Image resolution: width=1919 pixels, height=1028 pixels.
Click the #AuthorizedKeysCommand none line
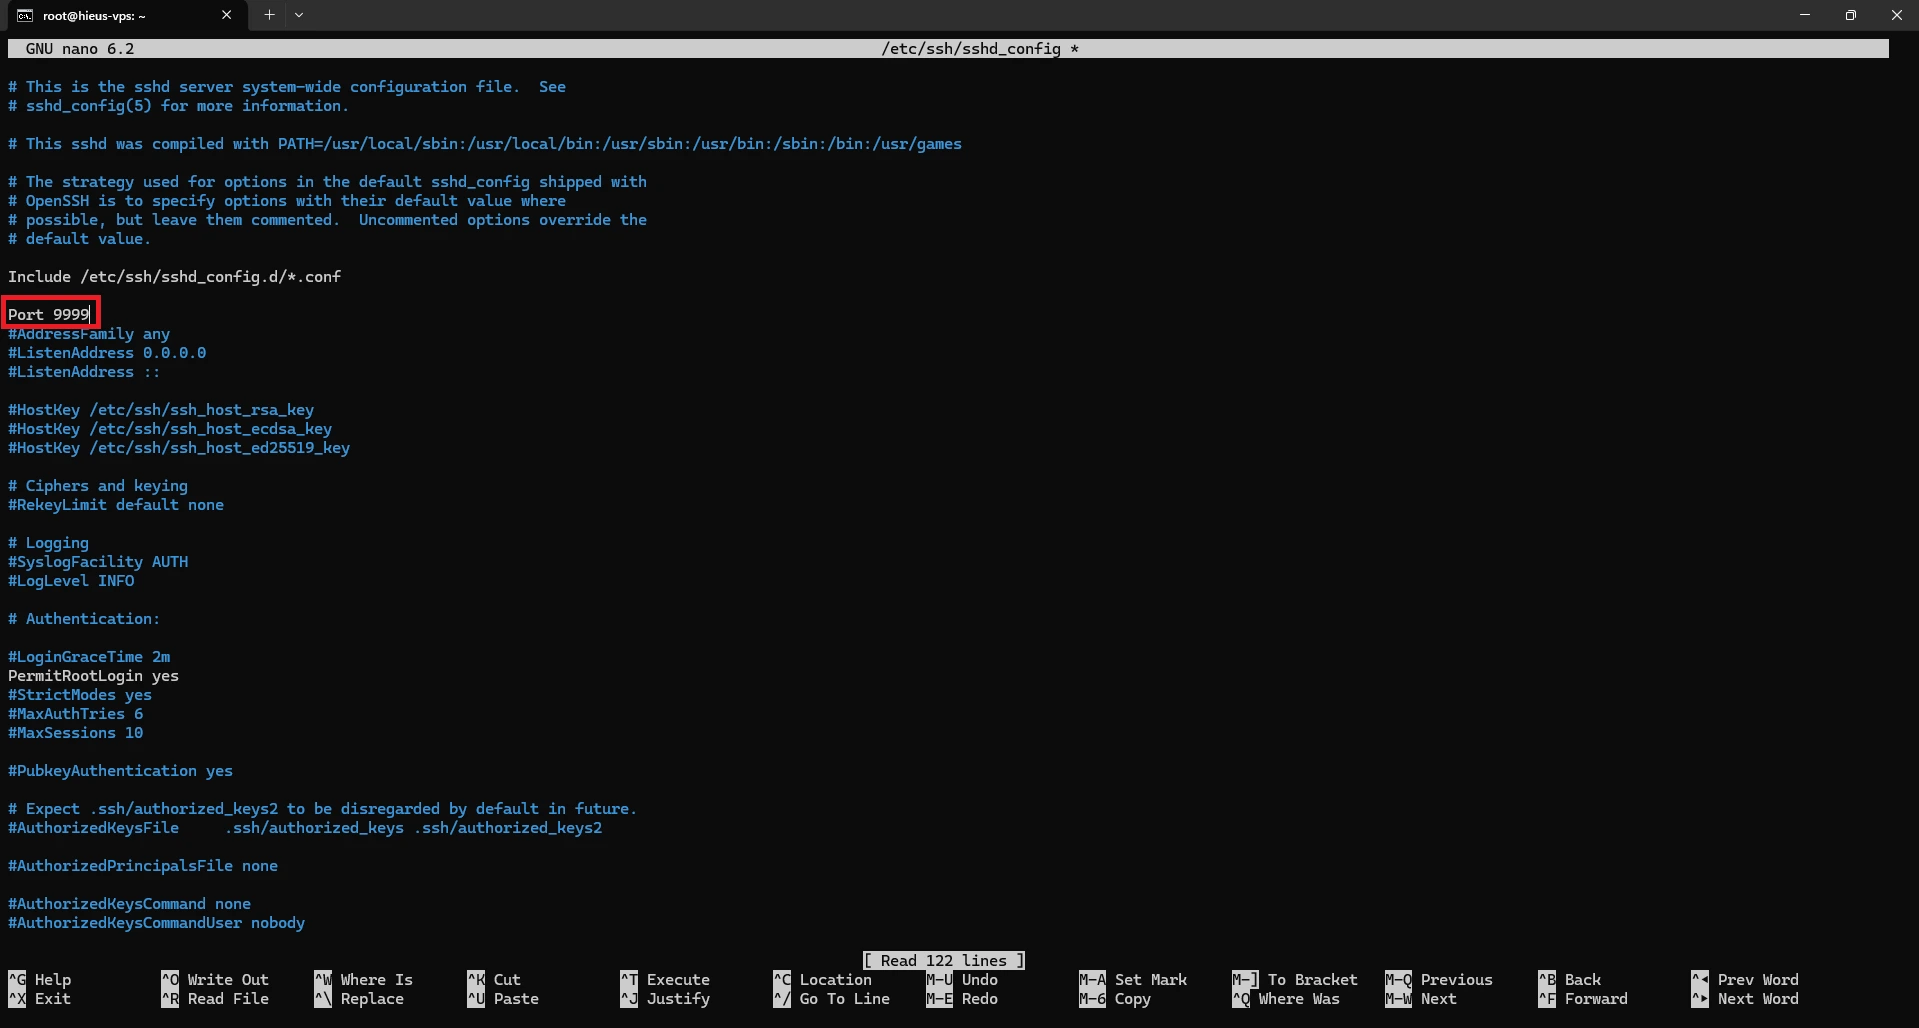129,904
